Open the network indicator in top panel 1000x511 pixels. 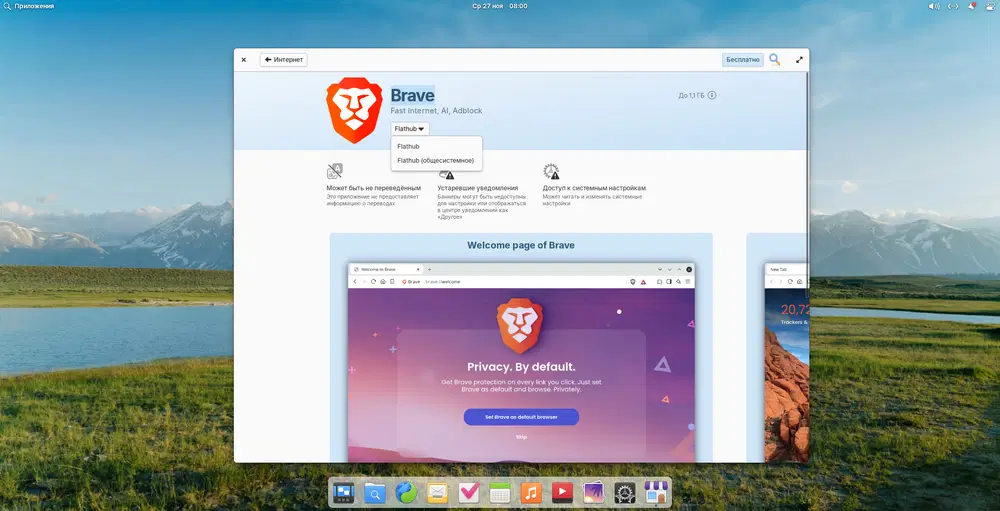click(x=953, y=6)
